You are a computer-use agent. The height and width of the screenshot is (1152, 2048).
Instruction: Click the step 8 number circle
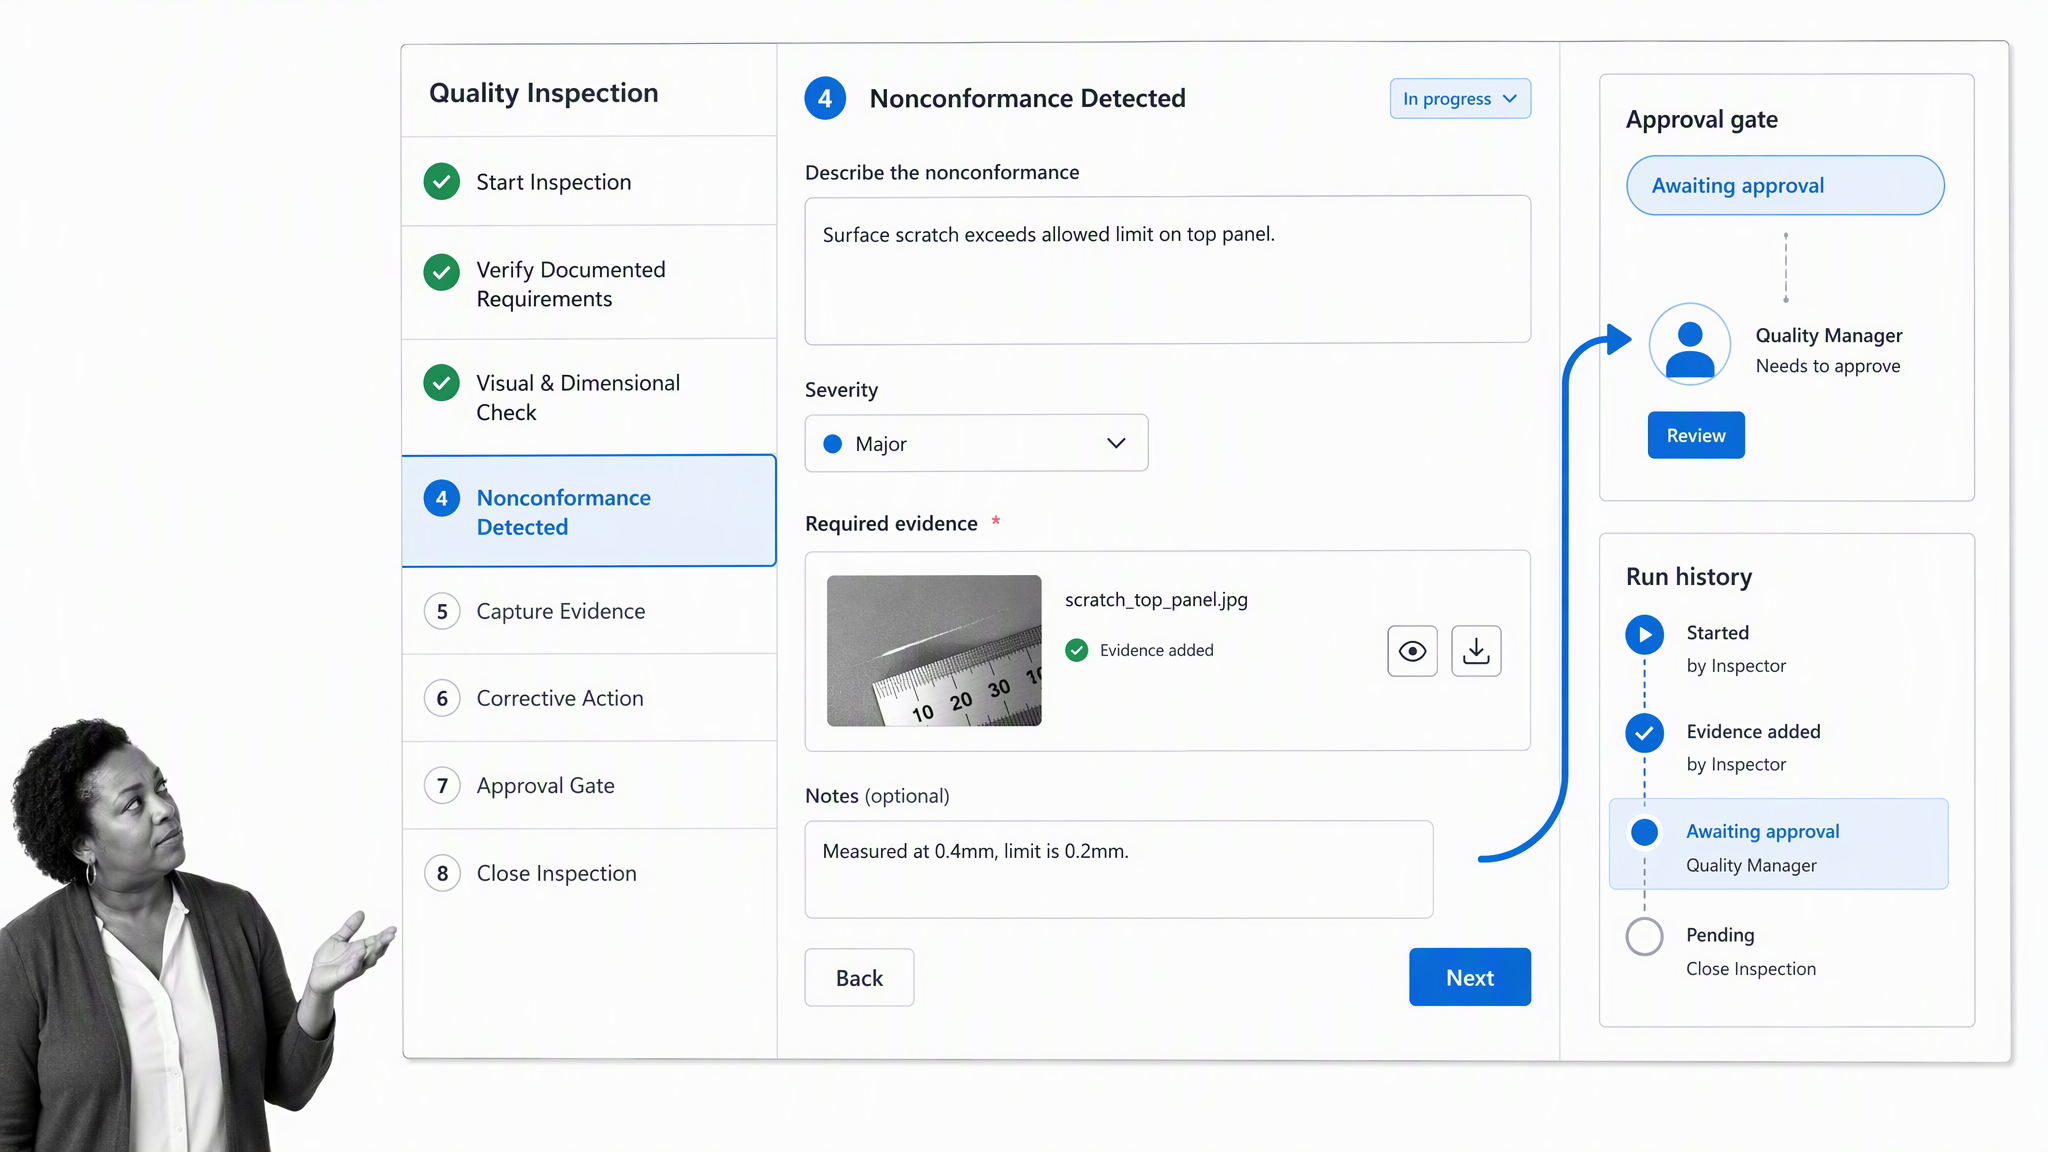tap(442, 873)
